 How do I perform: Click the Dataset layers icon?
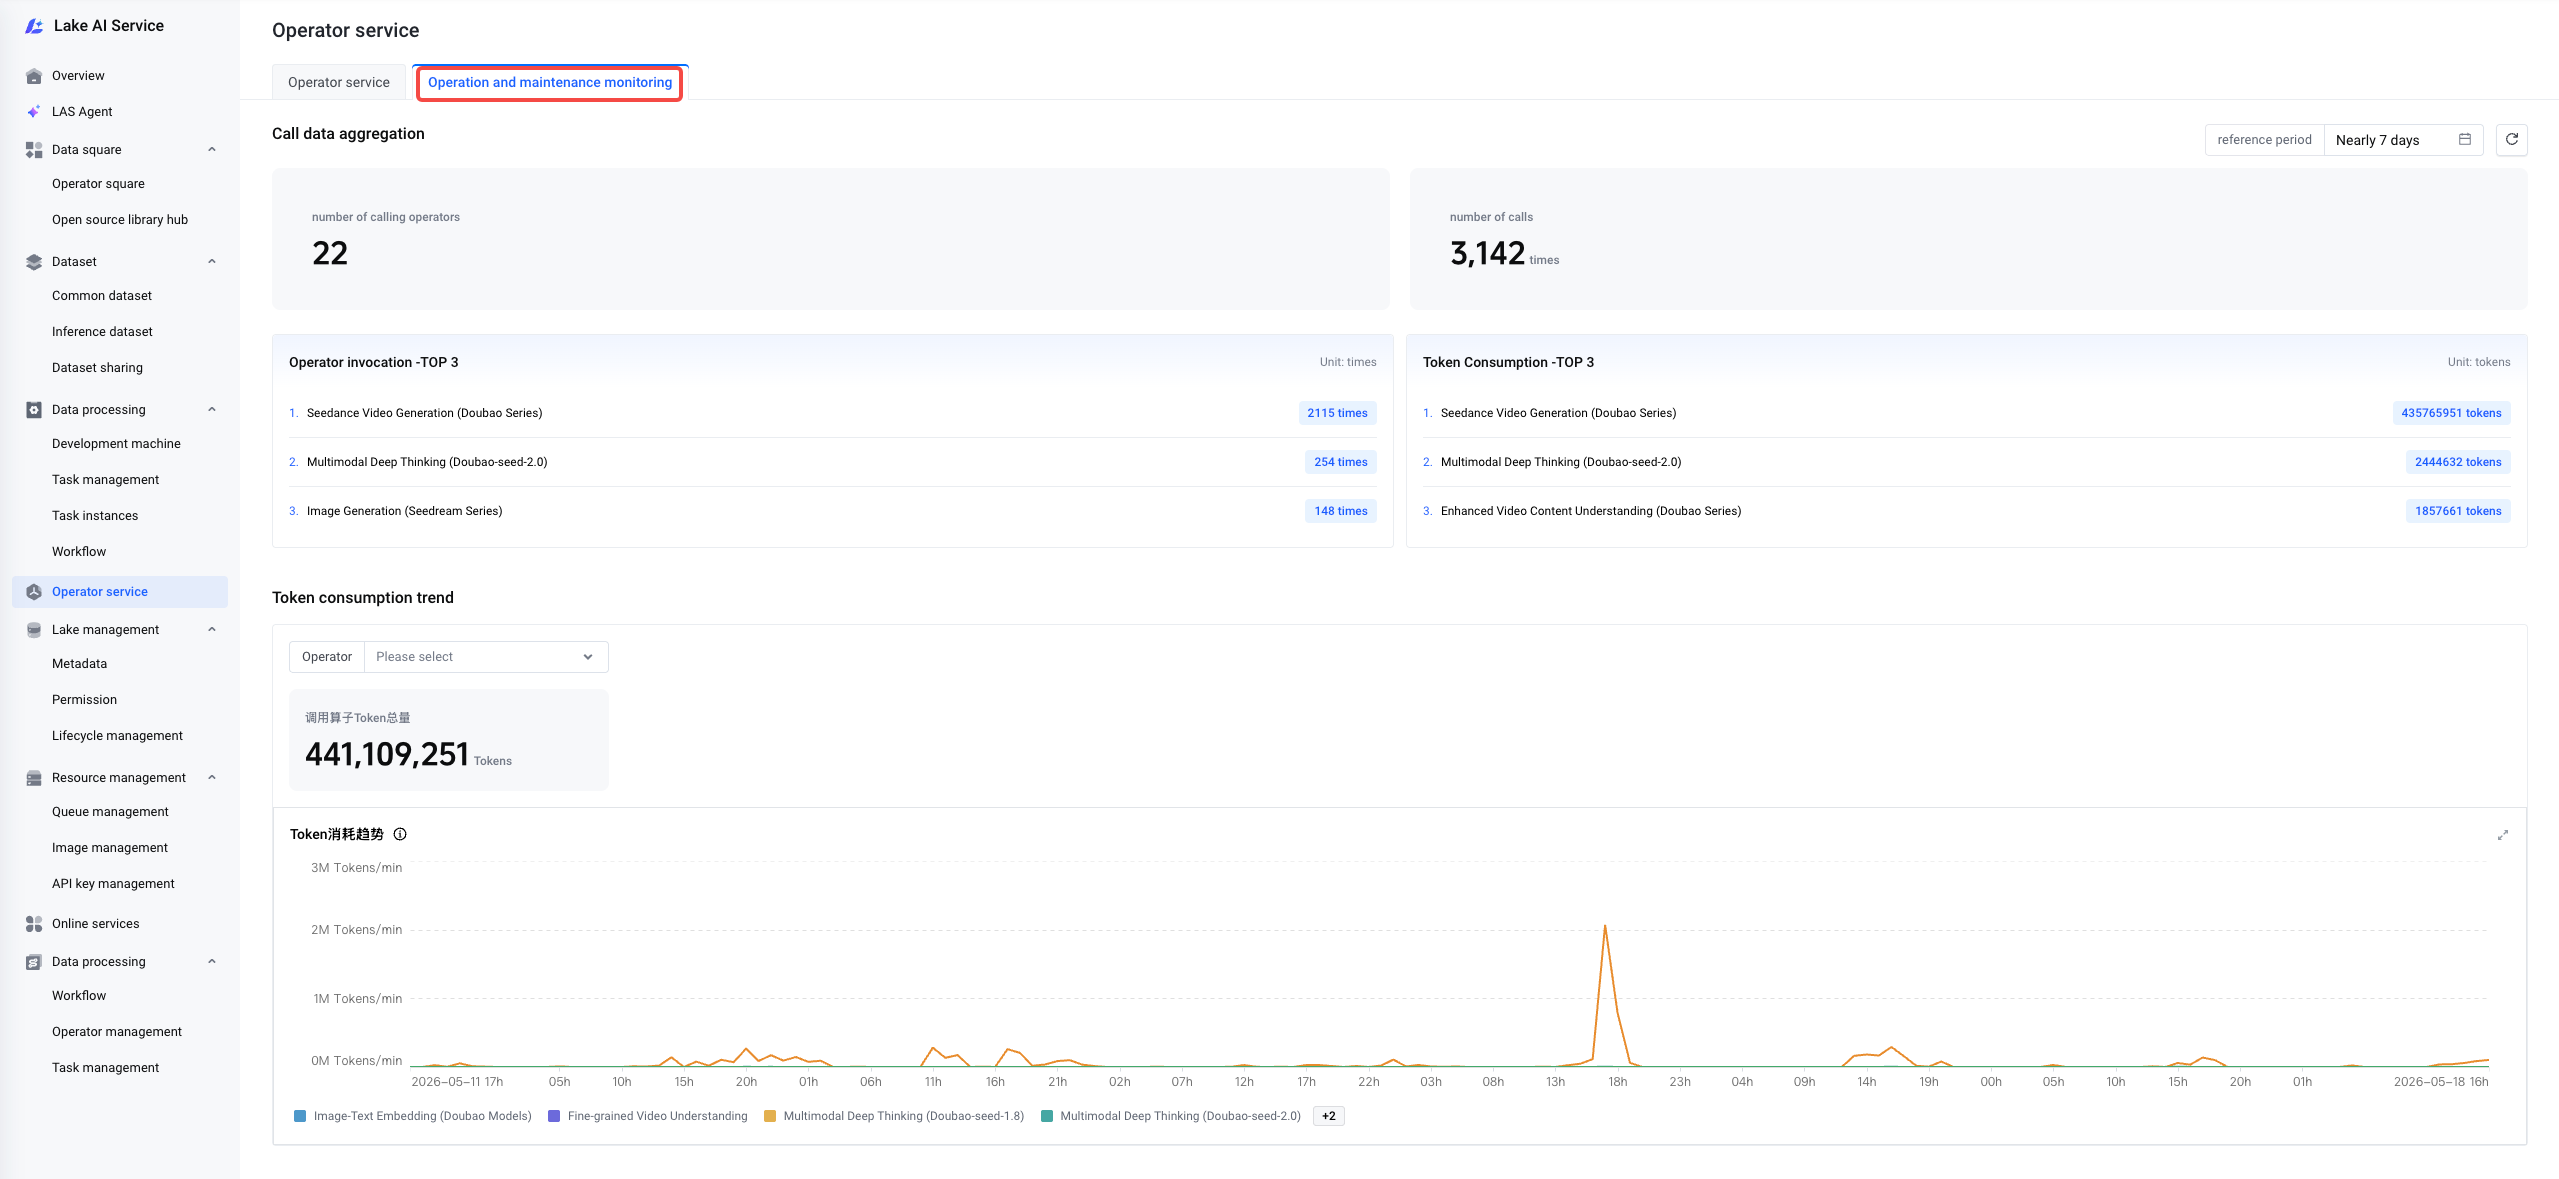pyautogui.click(x=34, y=262)
